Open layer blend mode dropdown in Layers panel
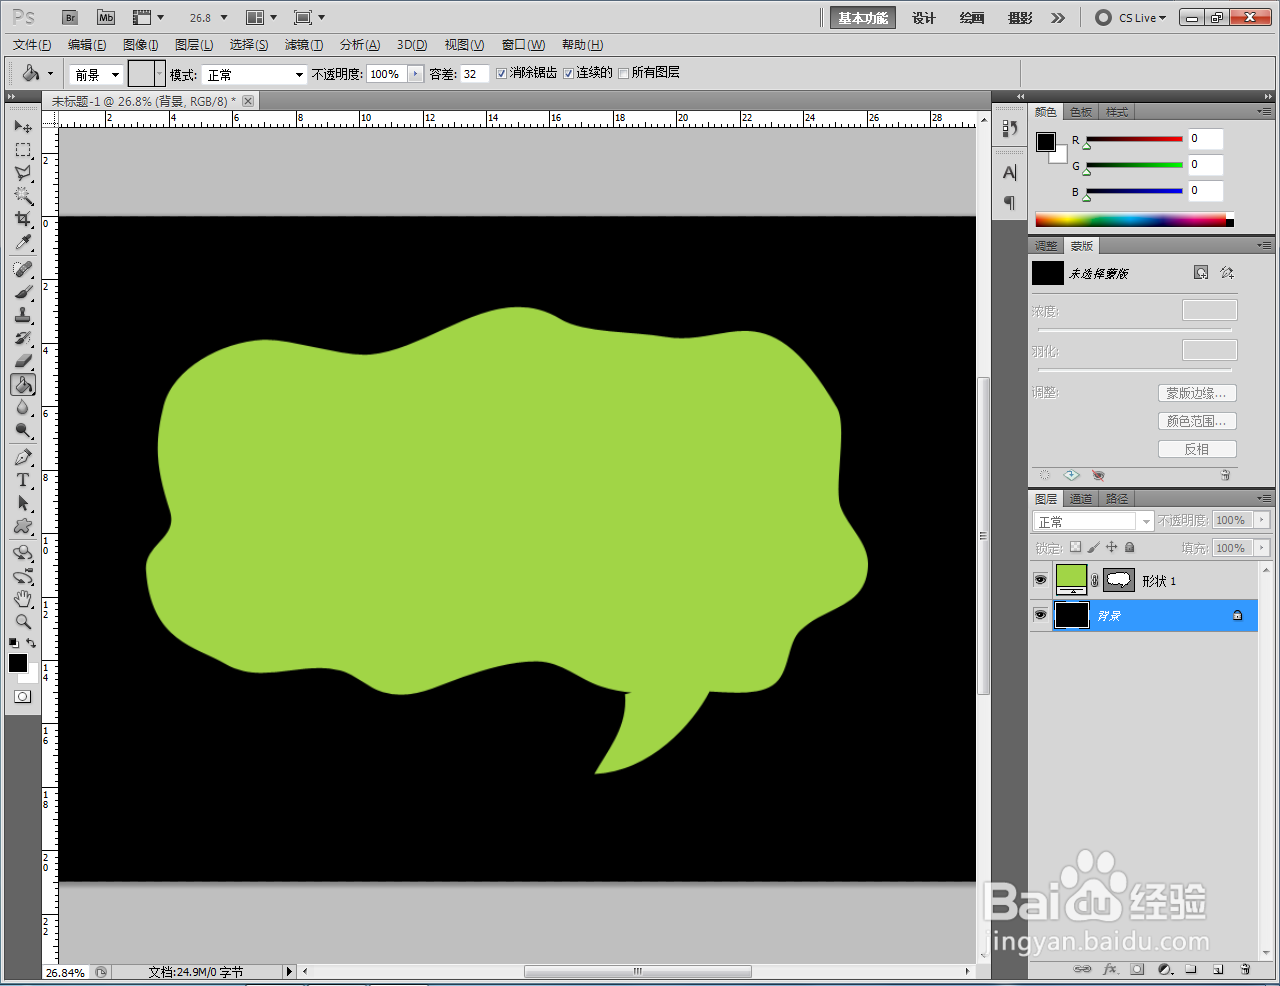 click(1093, 521)
